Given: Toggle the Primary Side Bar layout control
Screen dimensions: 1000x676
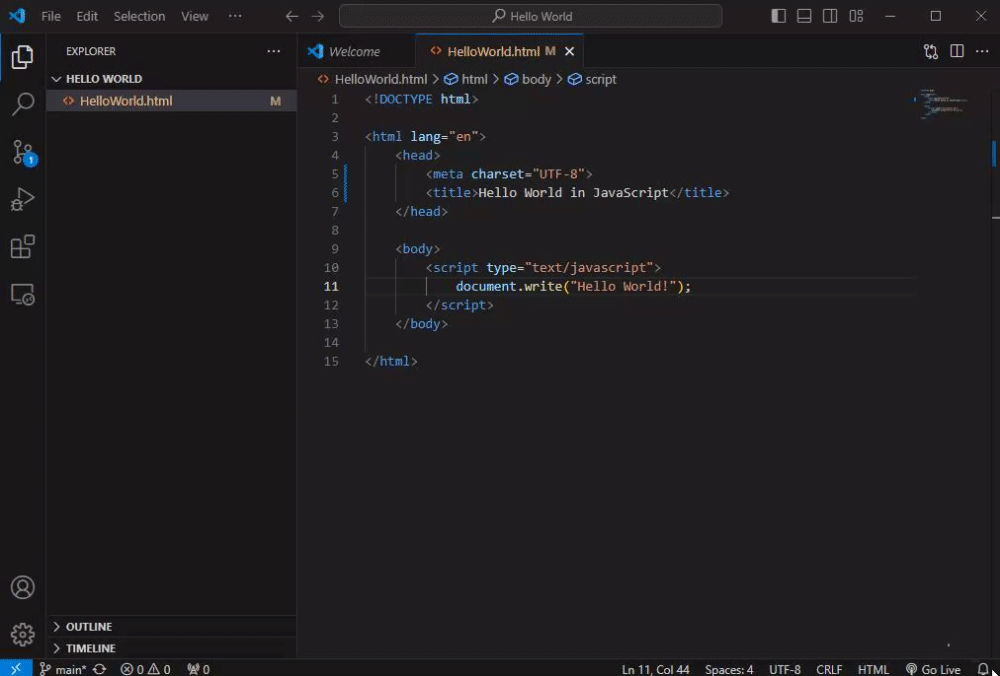Looking at the screenshot, I should tap(778, 16).
